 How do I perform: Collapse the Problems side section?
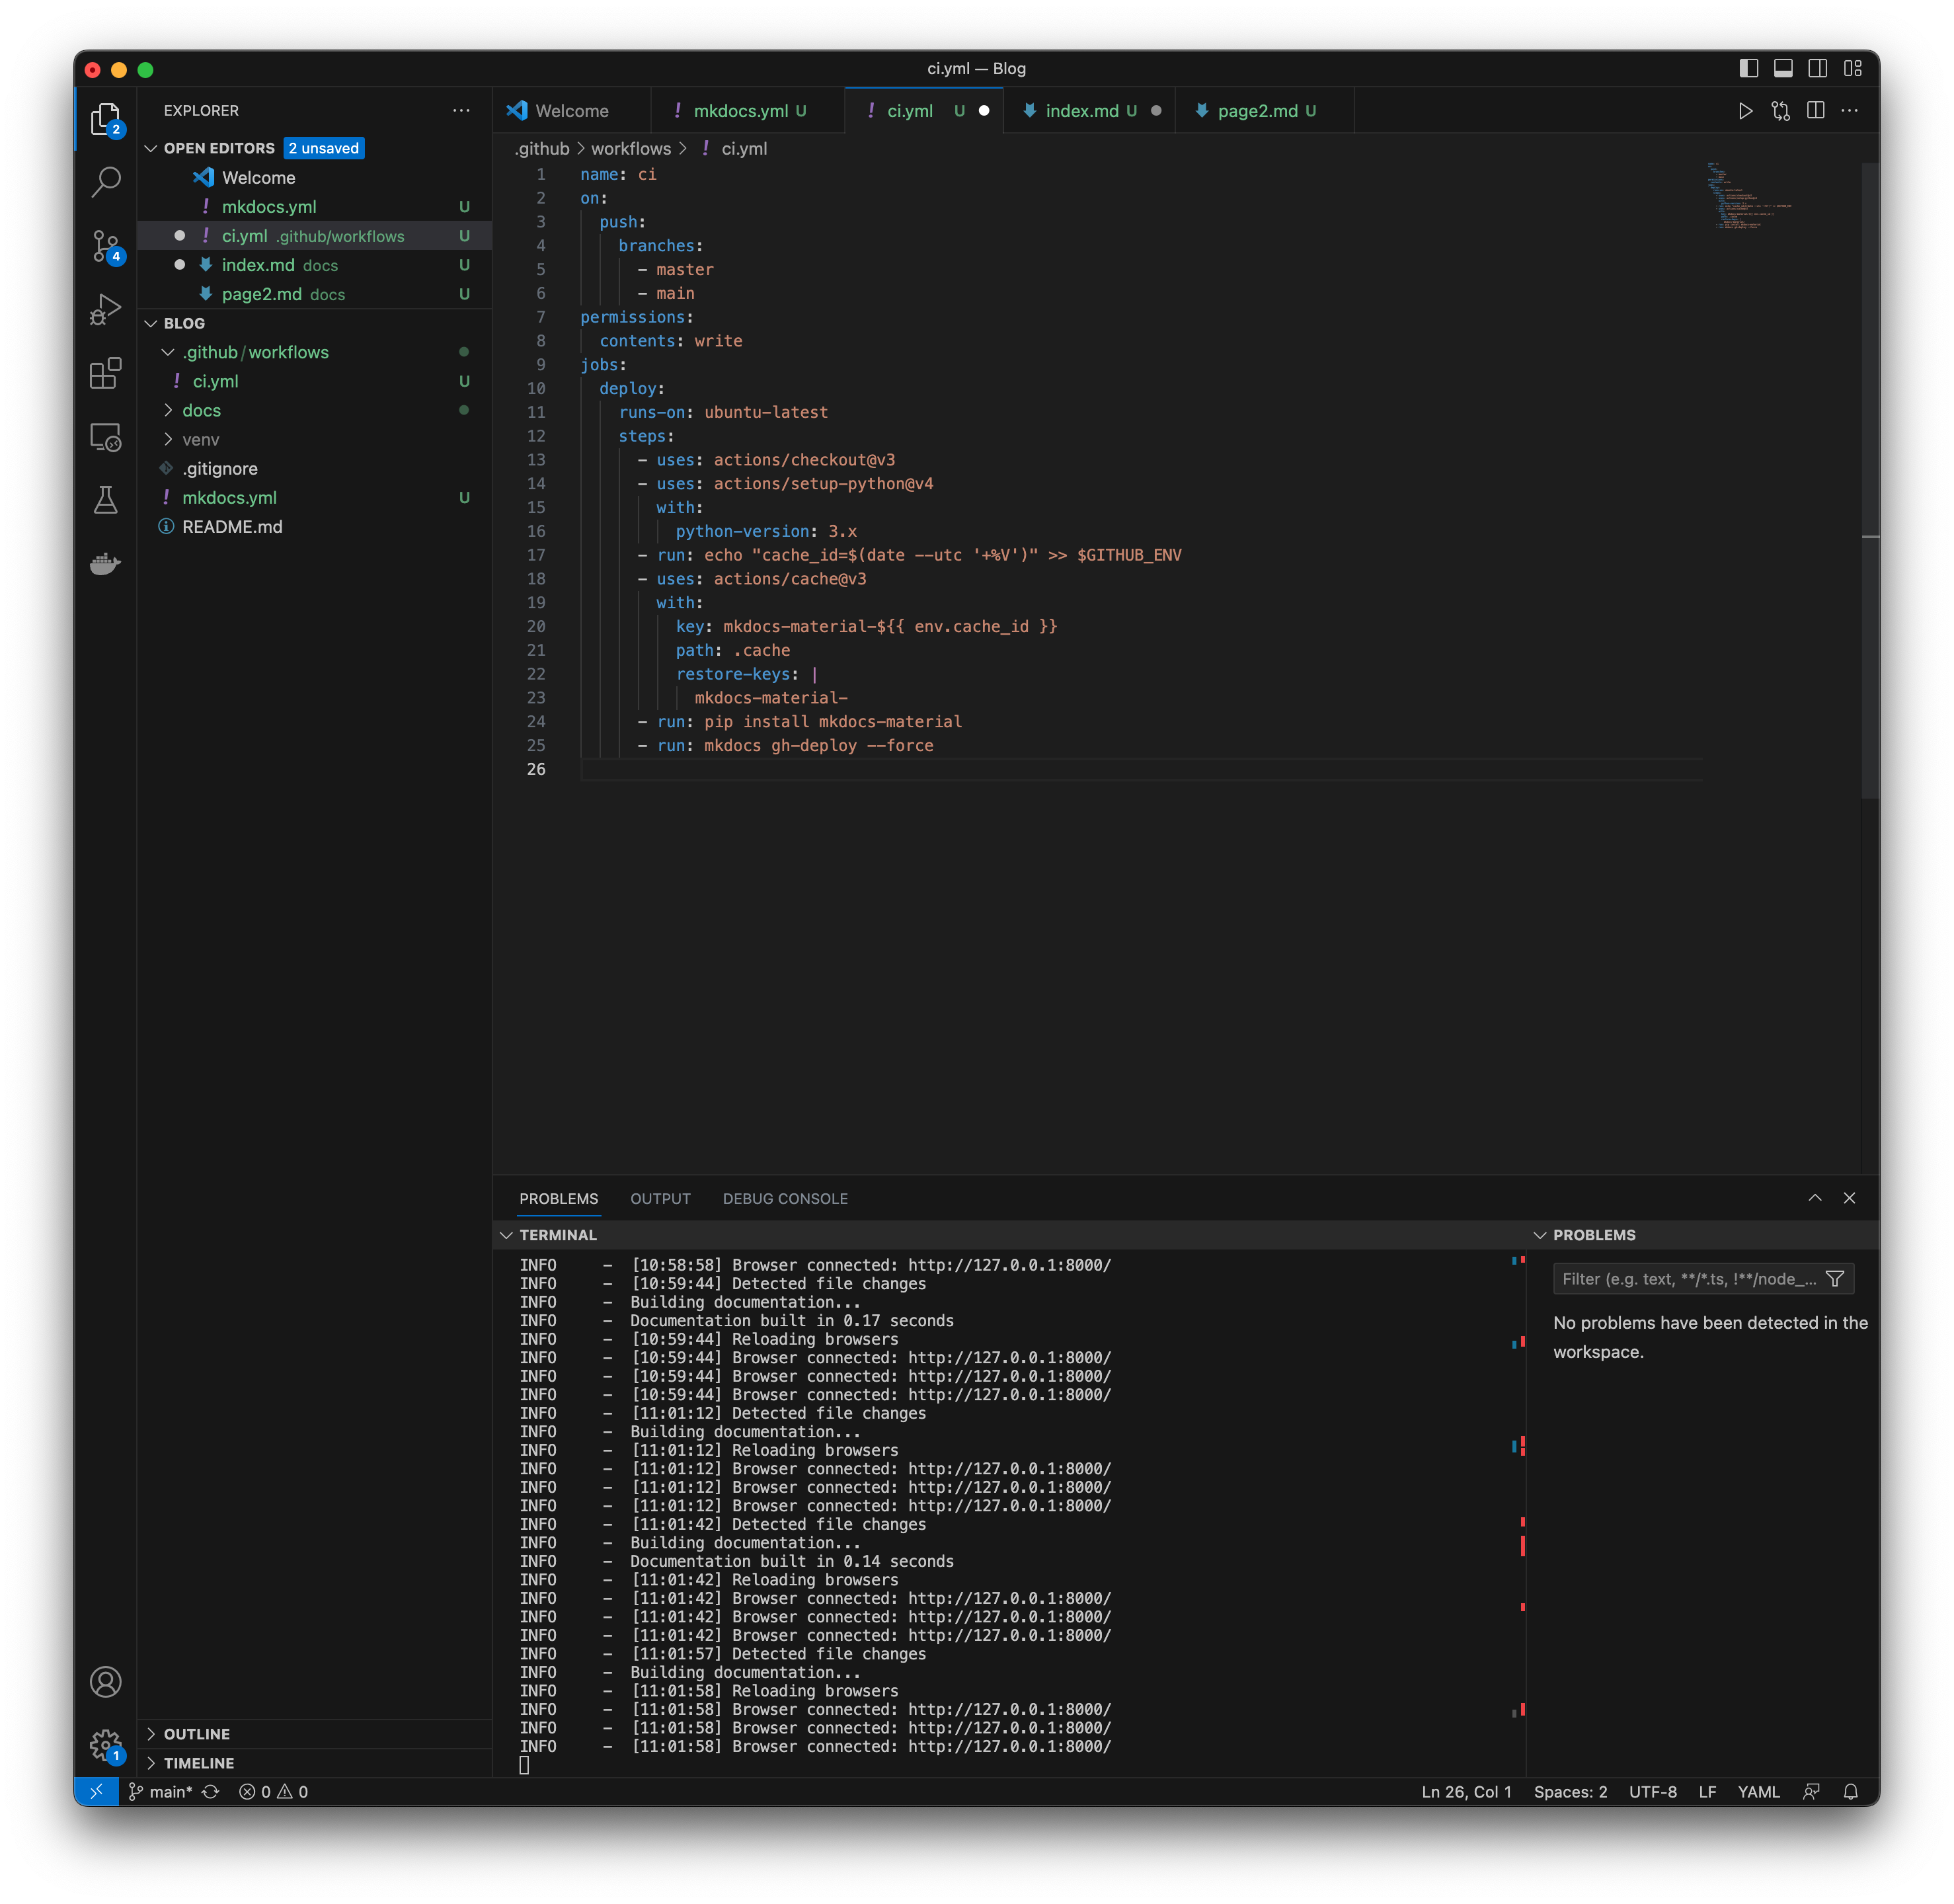(x=1539, y=1235)
